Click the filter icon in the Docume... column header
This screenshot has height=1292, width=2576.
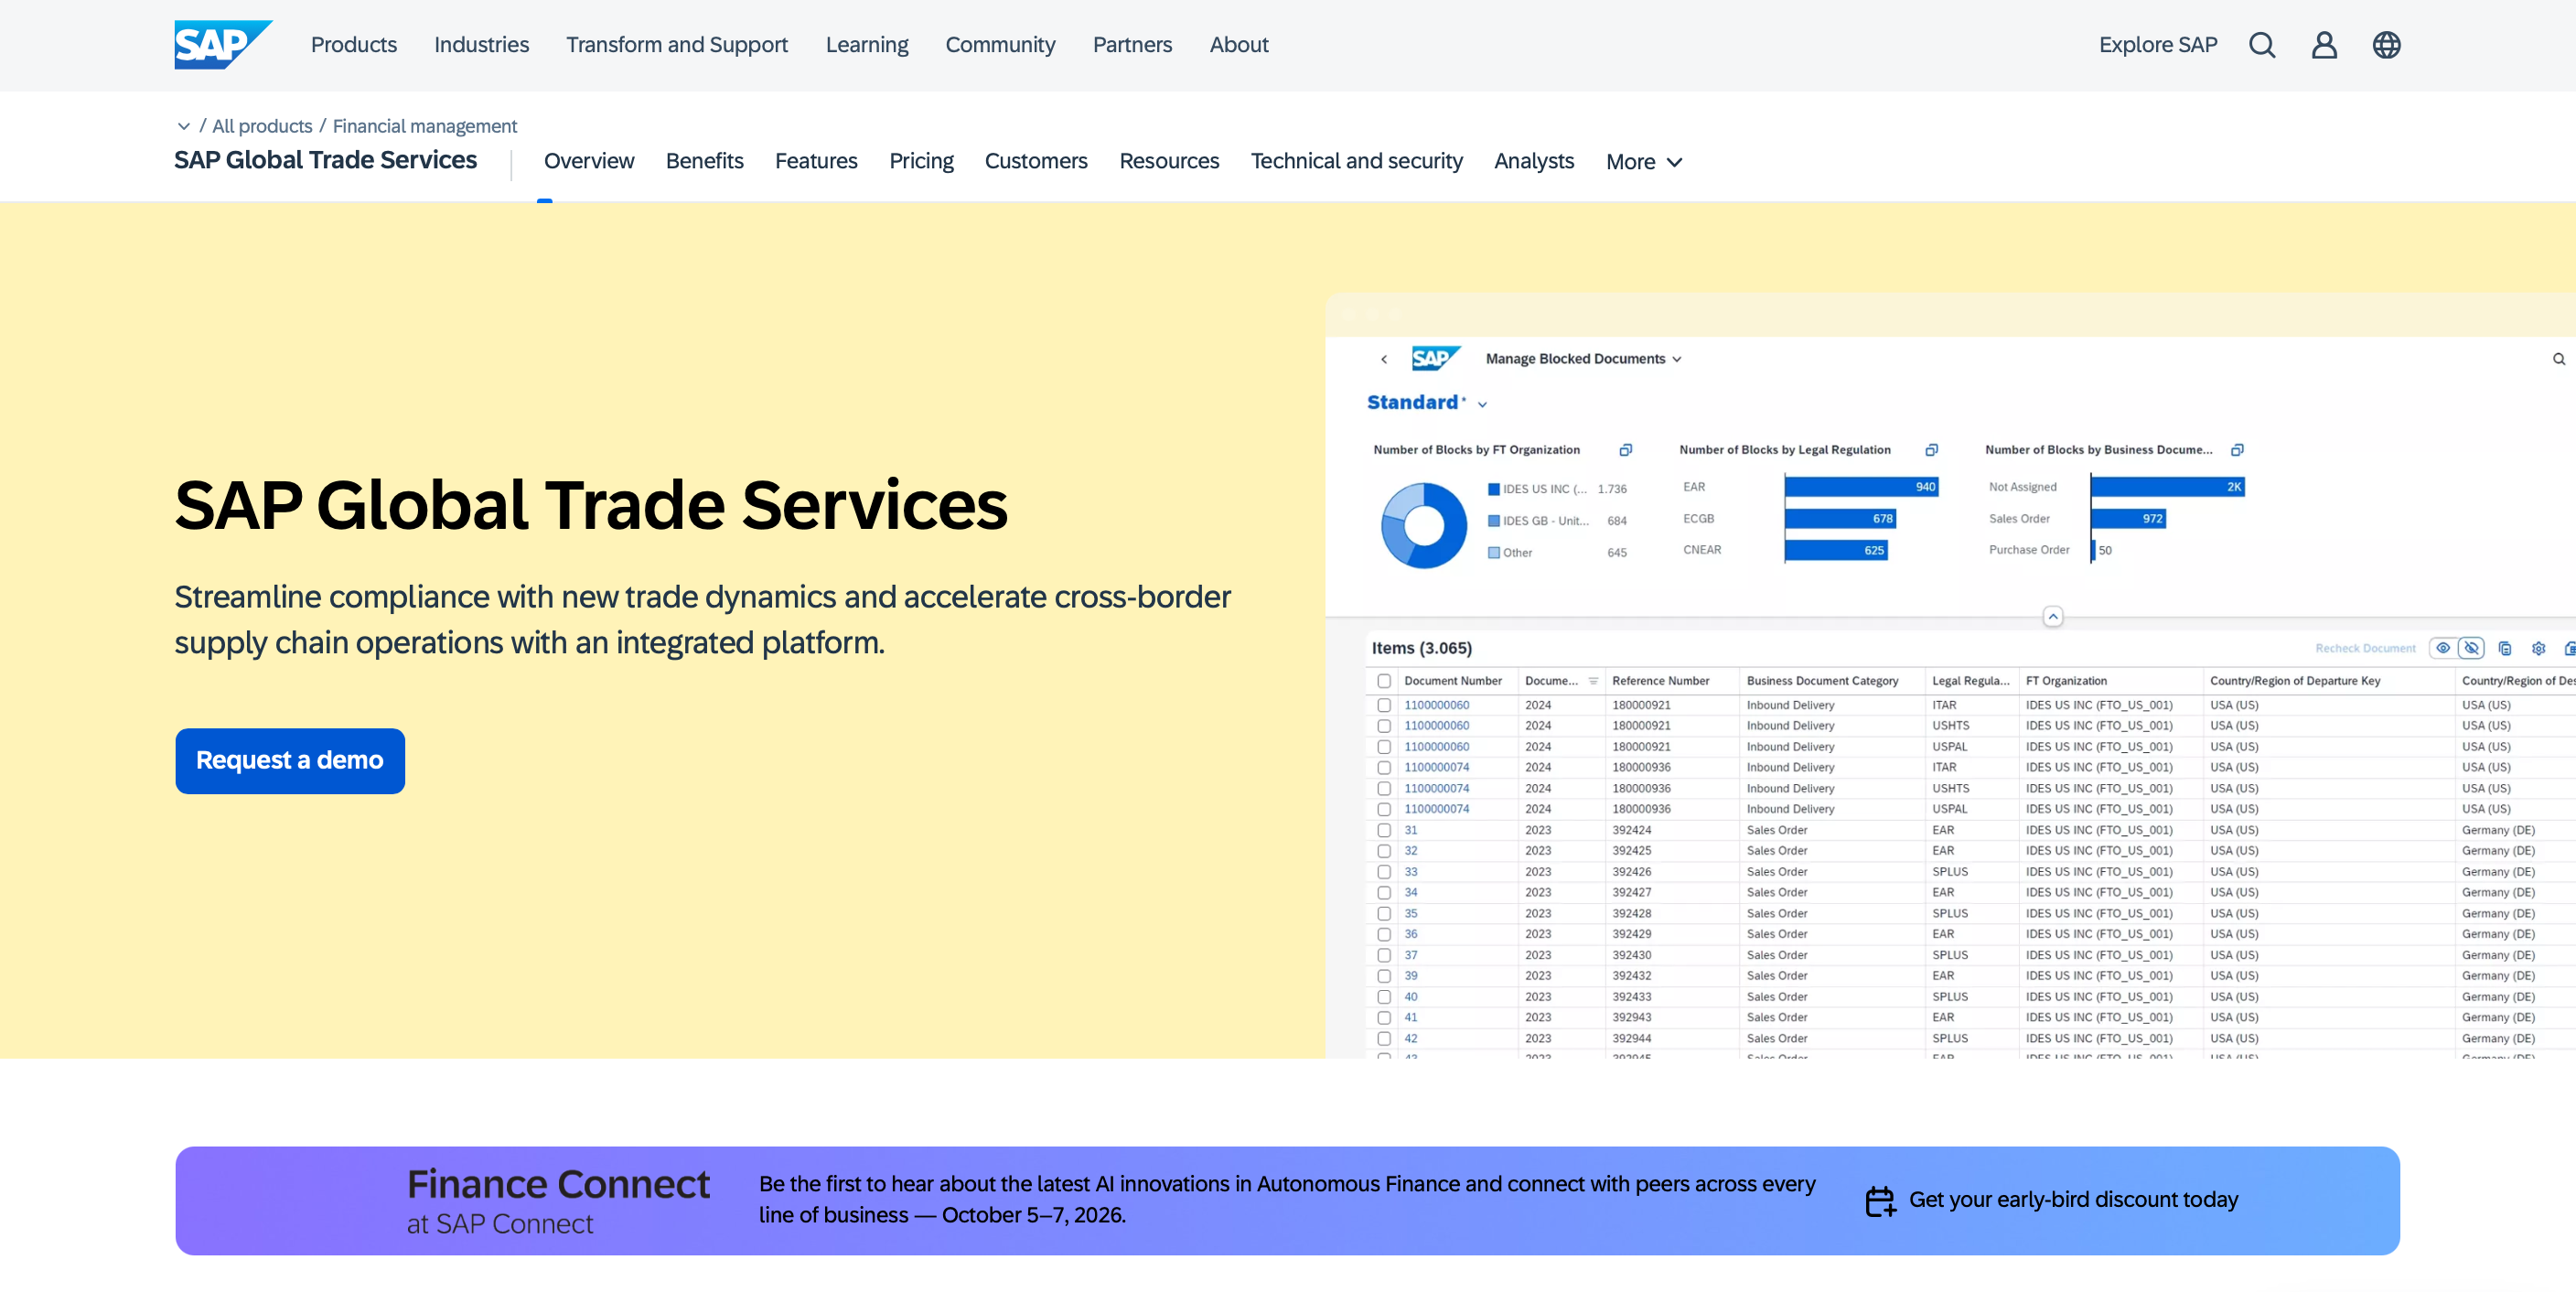click(x=1593, y=681)
